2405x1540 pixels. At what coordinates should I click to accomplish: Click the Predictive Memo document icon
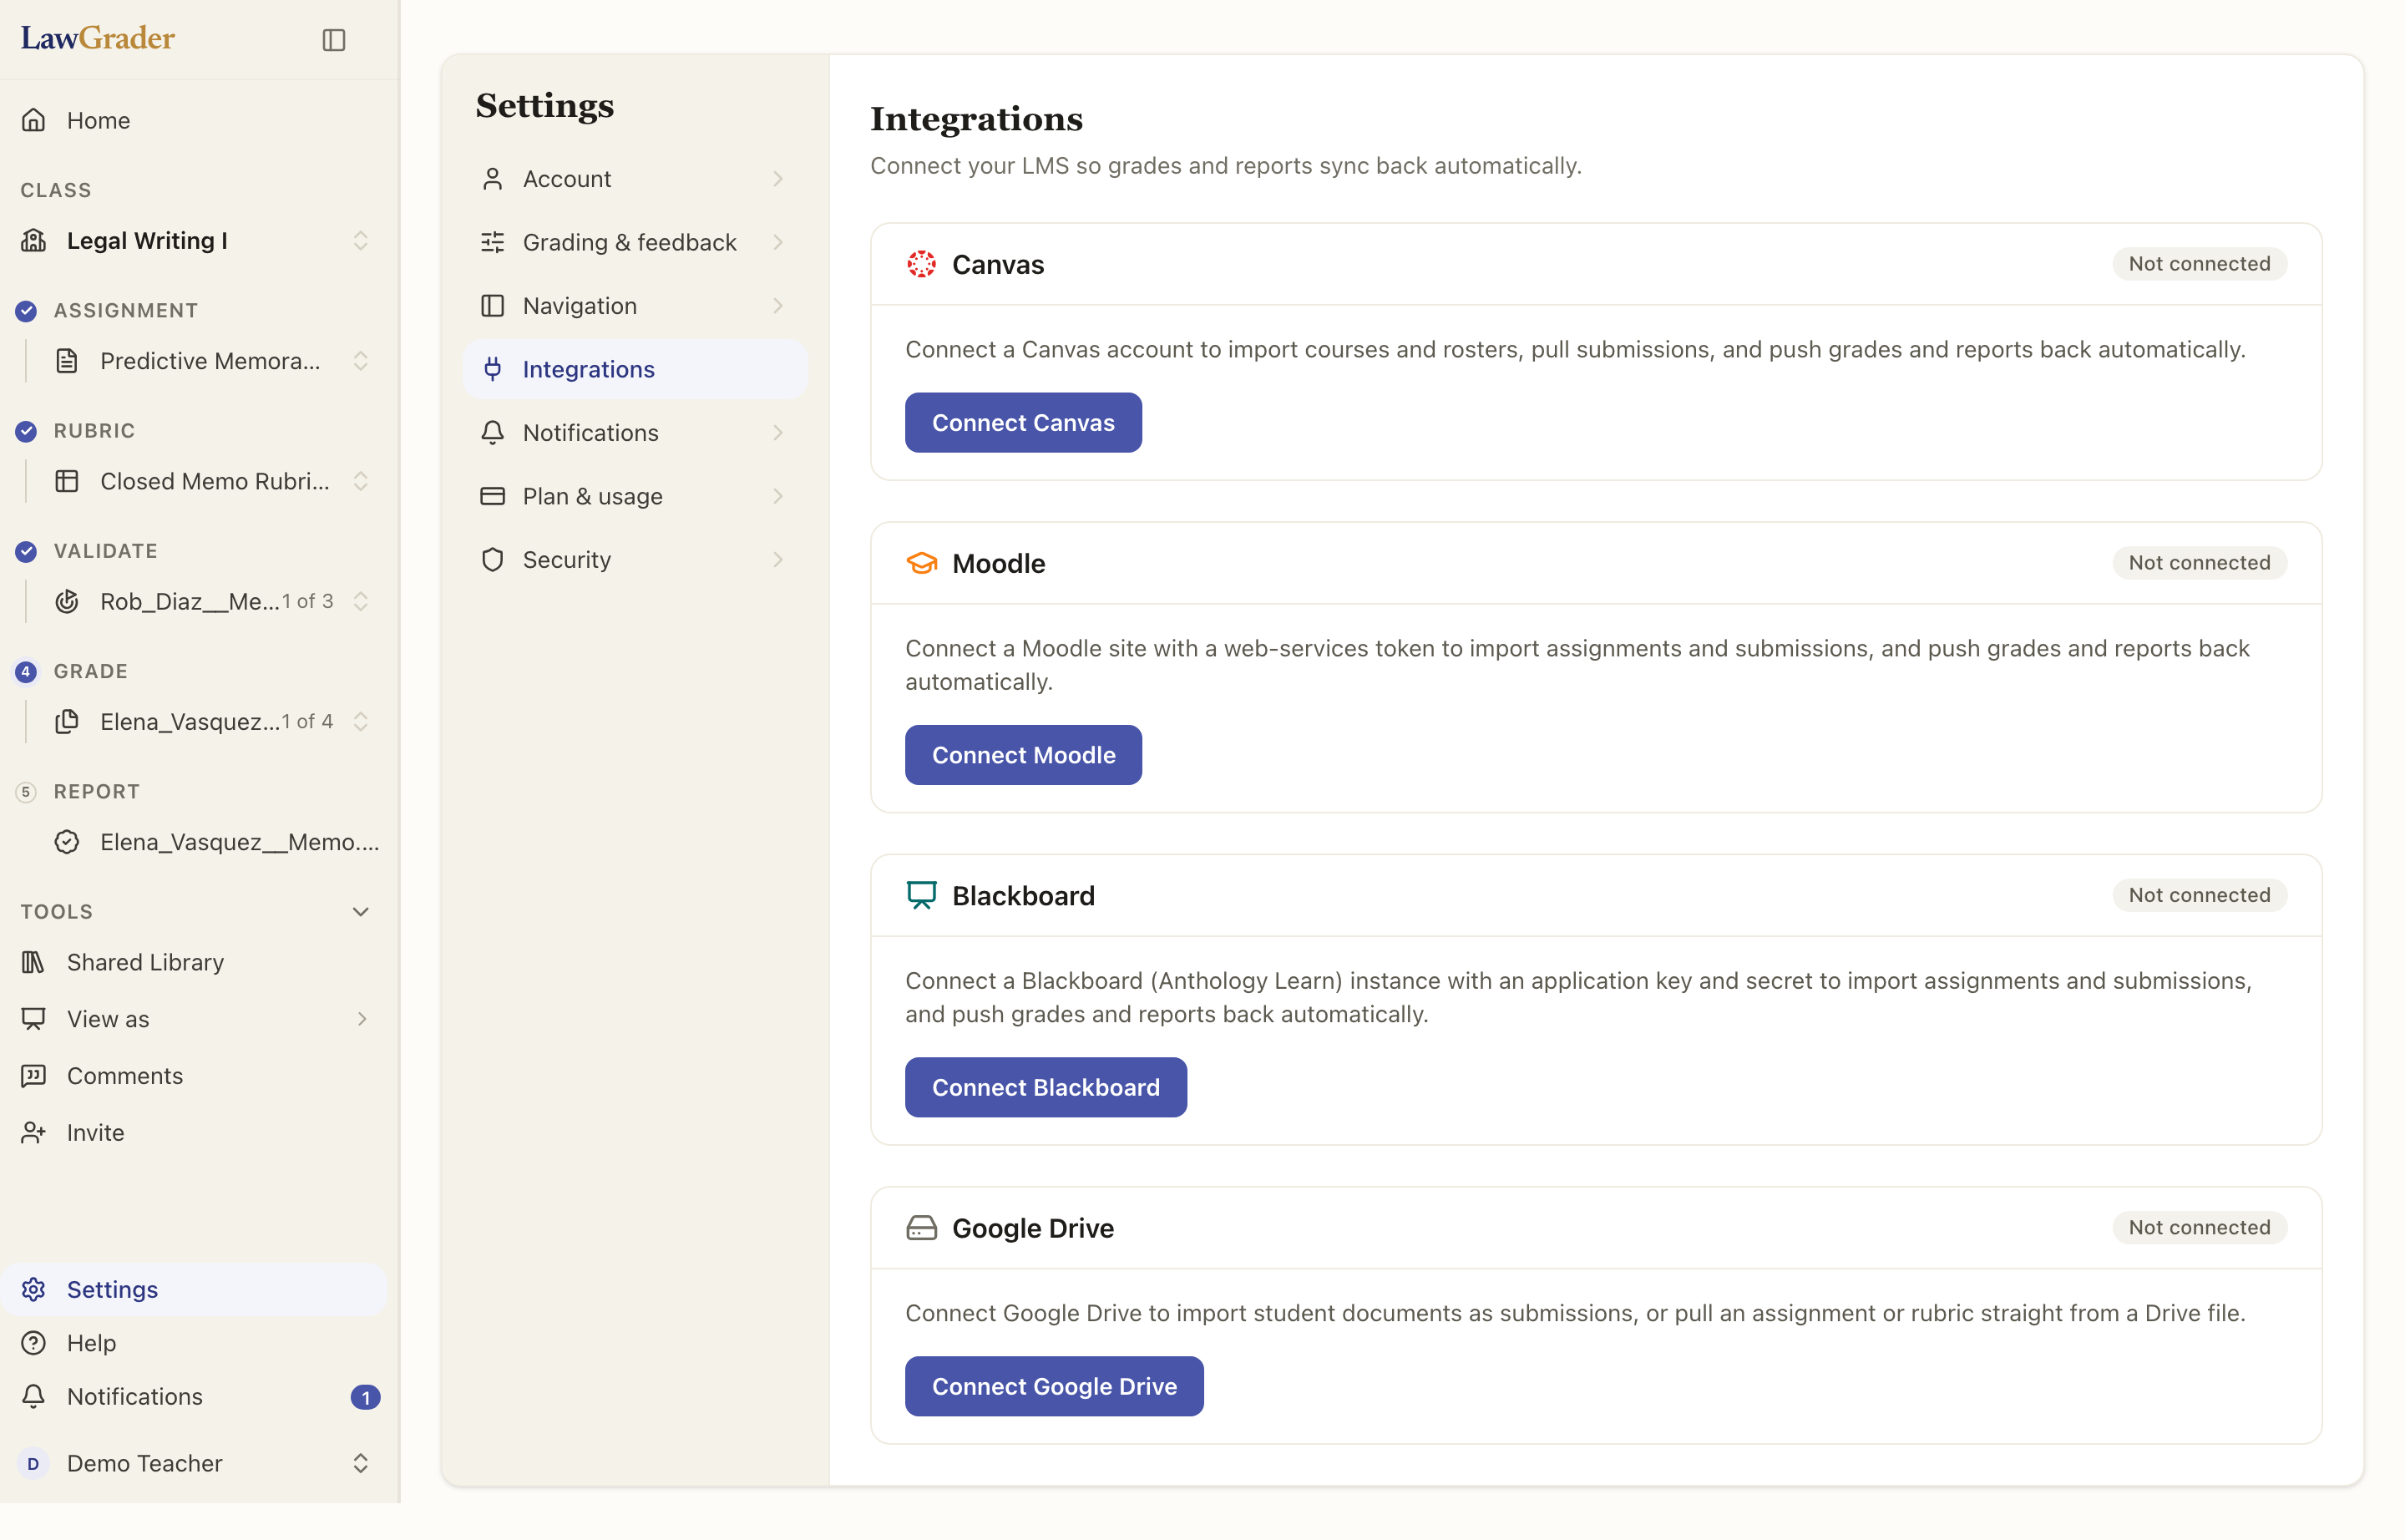point(67,361)
